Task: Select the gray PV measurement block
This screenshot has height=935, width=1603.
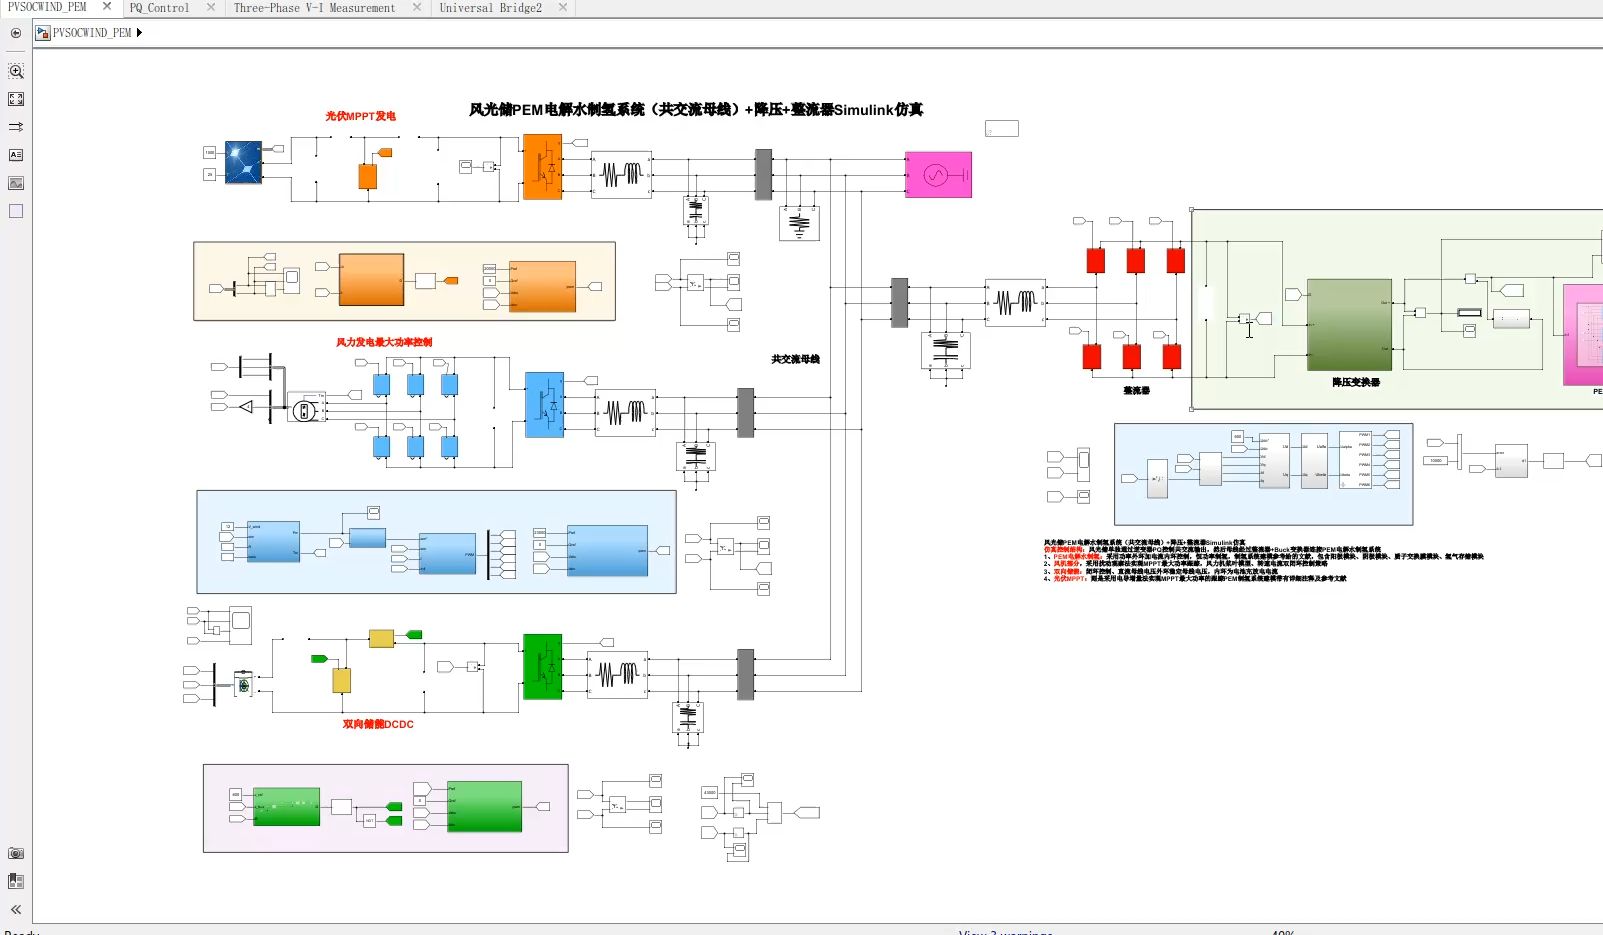Action: coord(764,174)
